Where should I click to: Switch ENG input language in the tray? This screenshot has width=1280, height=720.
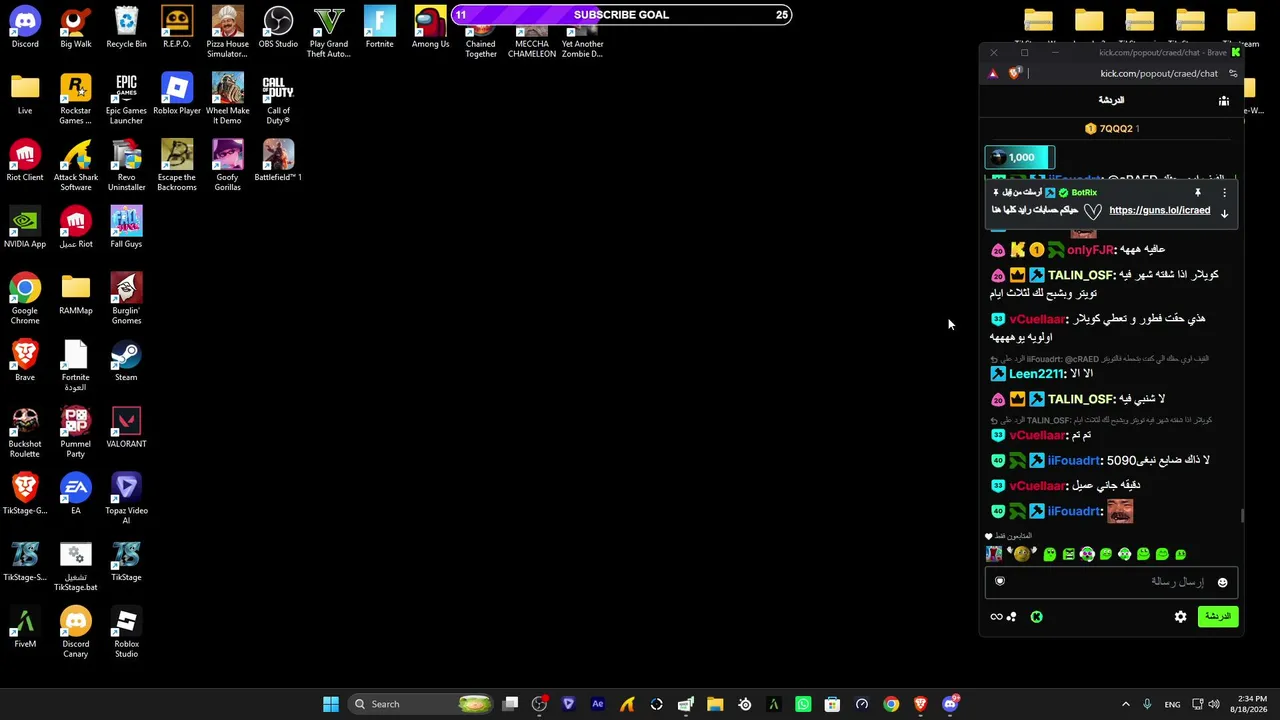tap(1172, 704)
